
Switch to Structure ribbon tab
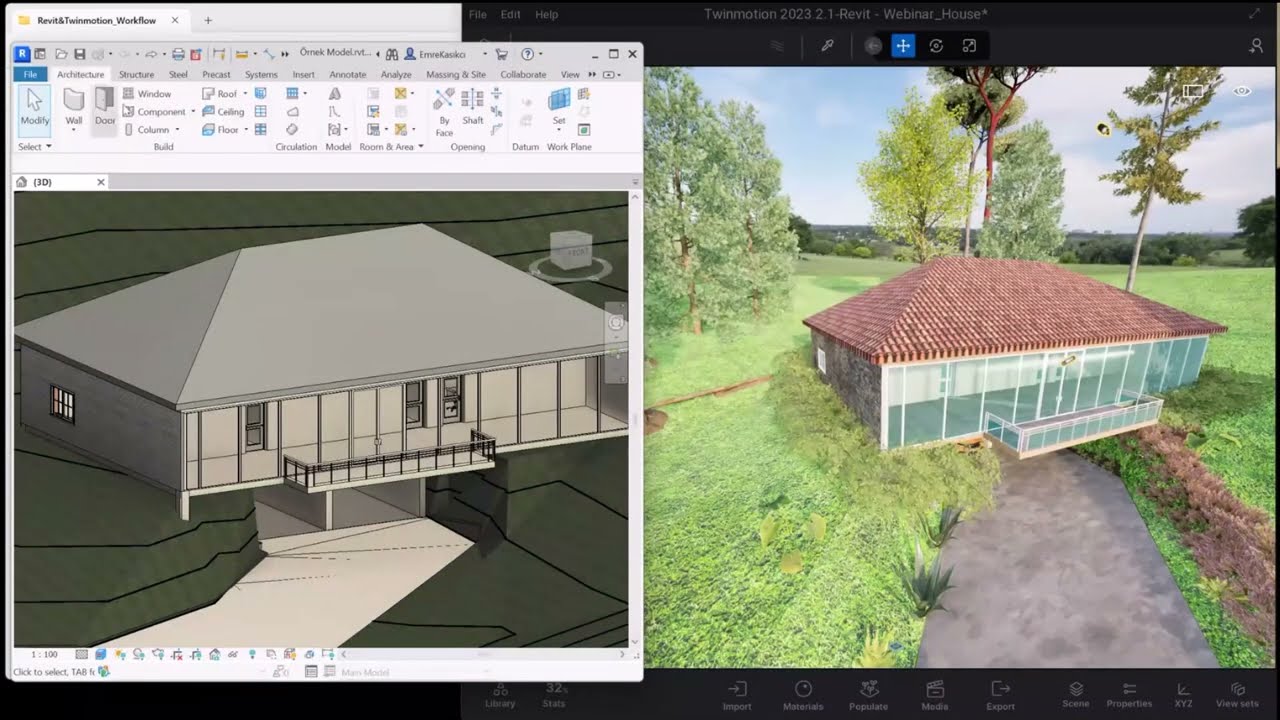136,74
